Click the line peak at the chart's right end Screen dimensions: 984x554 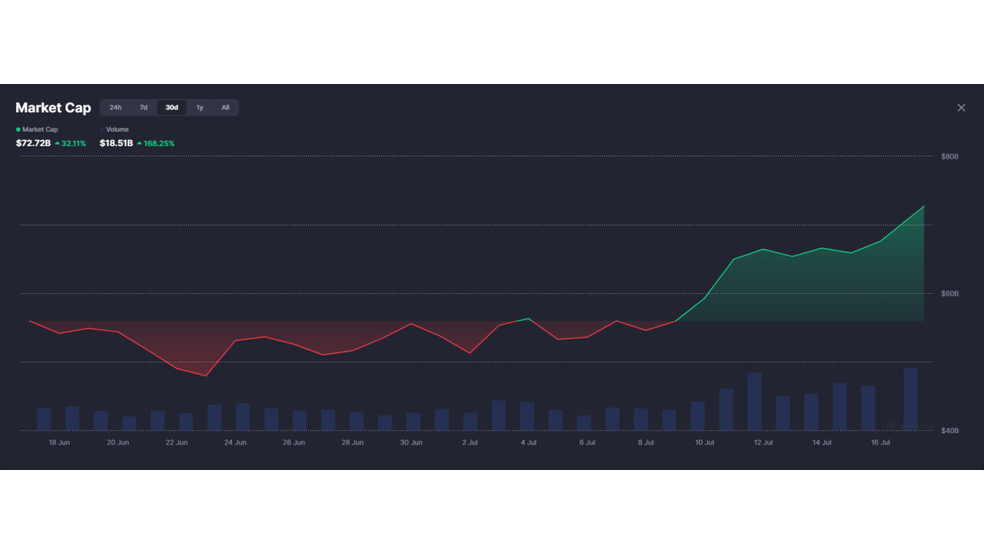[x=924, y=206]
